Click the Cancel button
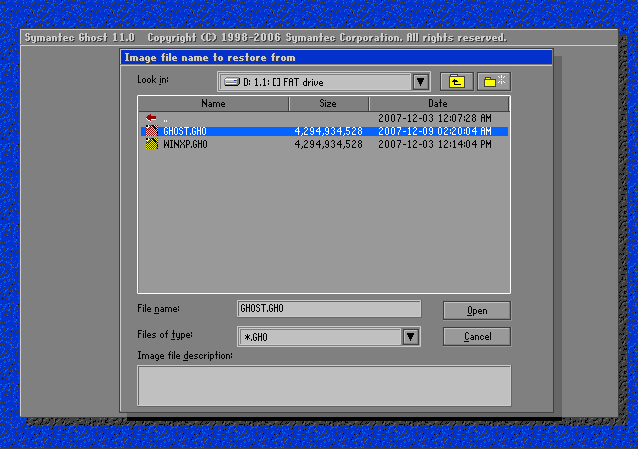 point(477,337)
